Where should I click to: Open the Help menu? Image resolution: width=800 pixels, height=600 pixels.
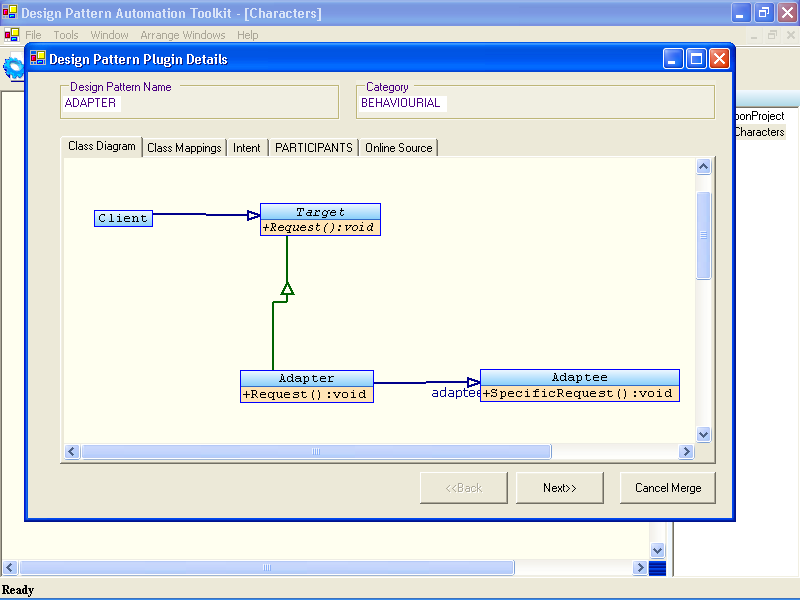point(247,35)
